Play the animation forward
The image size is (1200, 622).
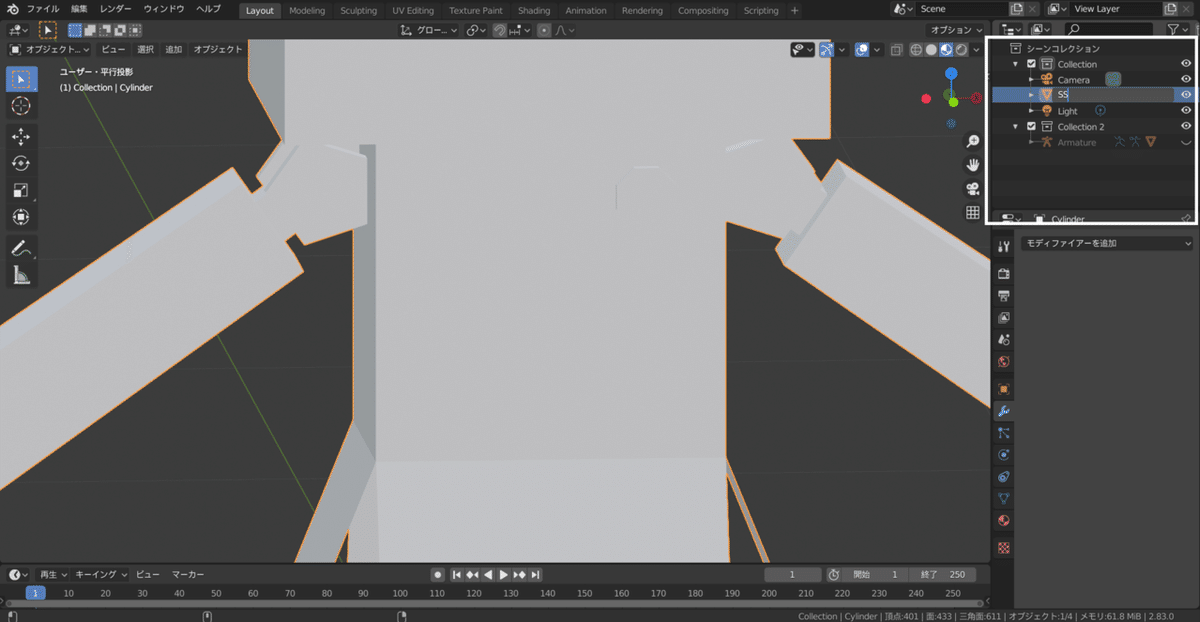[x=504, y=575]
